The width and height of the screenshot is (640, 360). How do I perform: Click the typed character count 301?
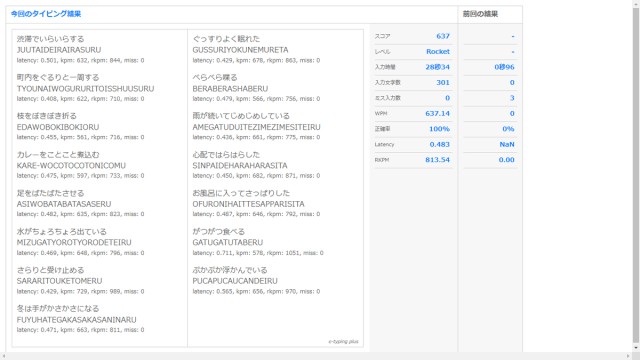(x=443, y=82)
